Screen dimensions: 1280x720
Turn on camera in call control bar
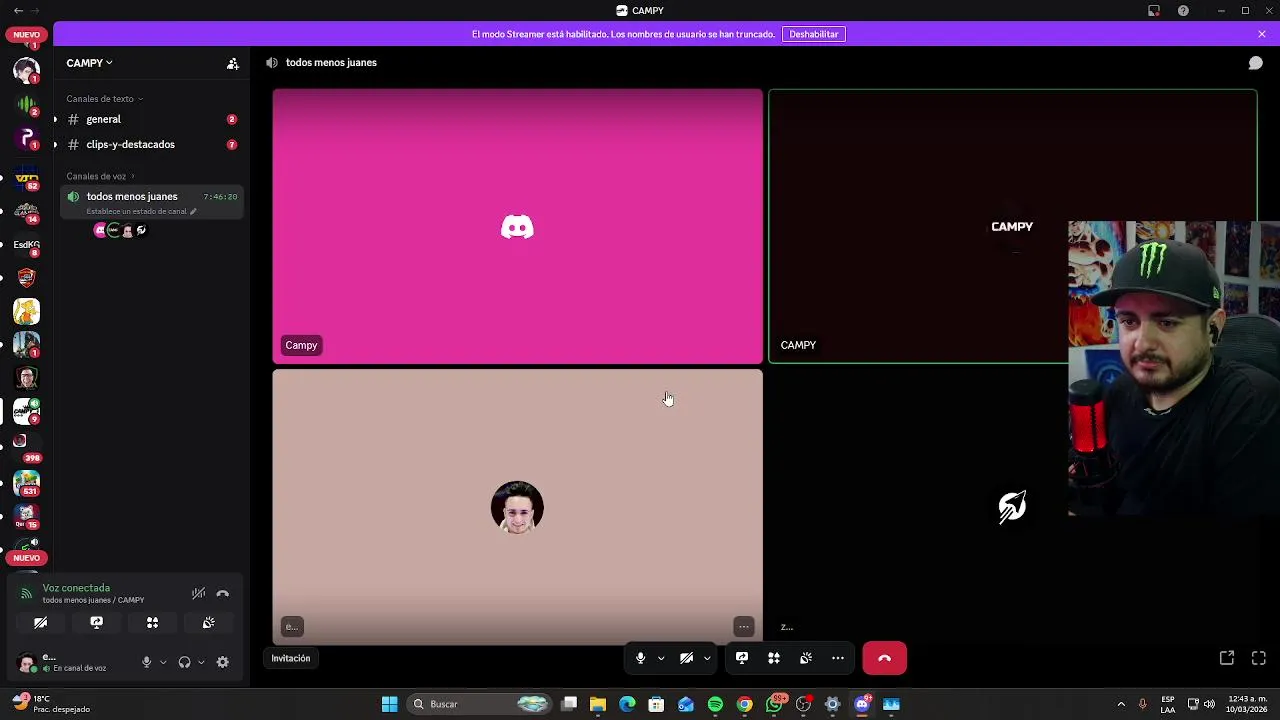pyautogui.click(x=686, y=658)
